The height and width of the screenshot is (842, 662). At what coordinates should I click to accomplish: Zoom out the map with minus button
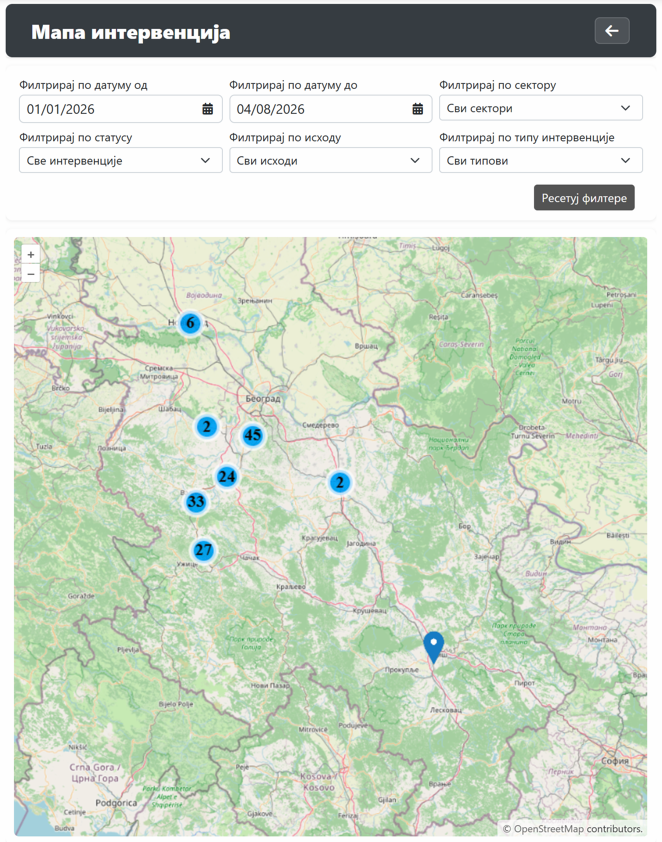[x=31, y=273]
